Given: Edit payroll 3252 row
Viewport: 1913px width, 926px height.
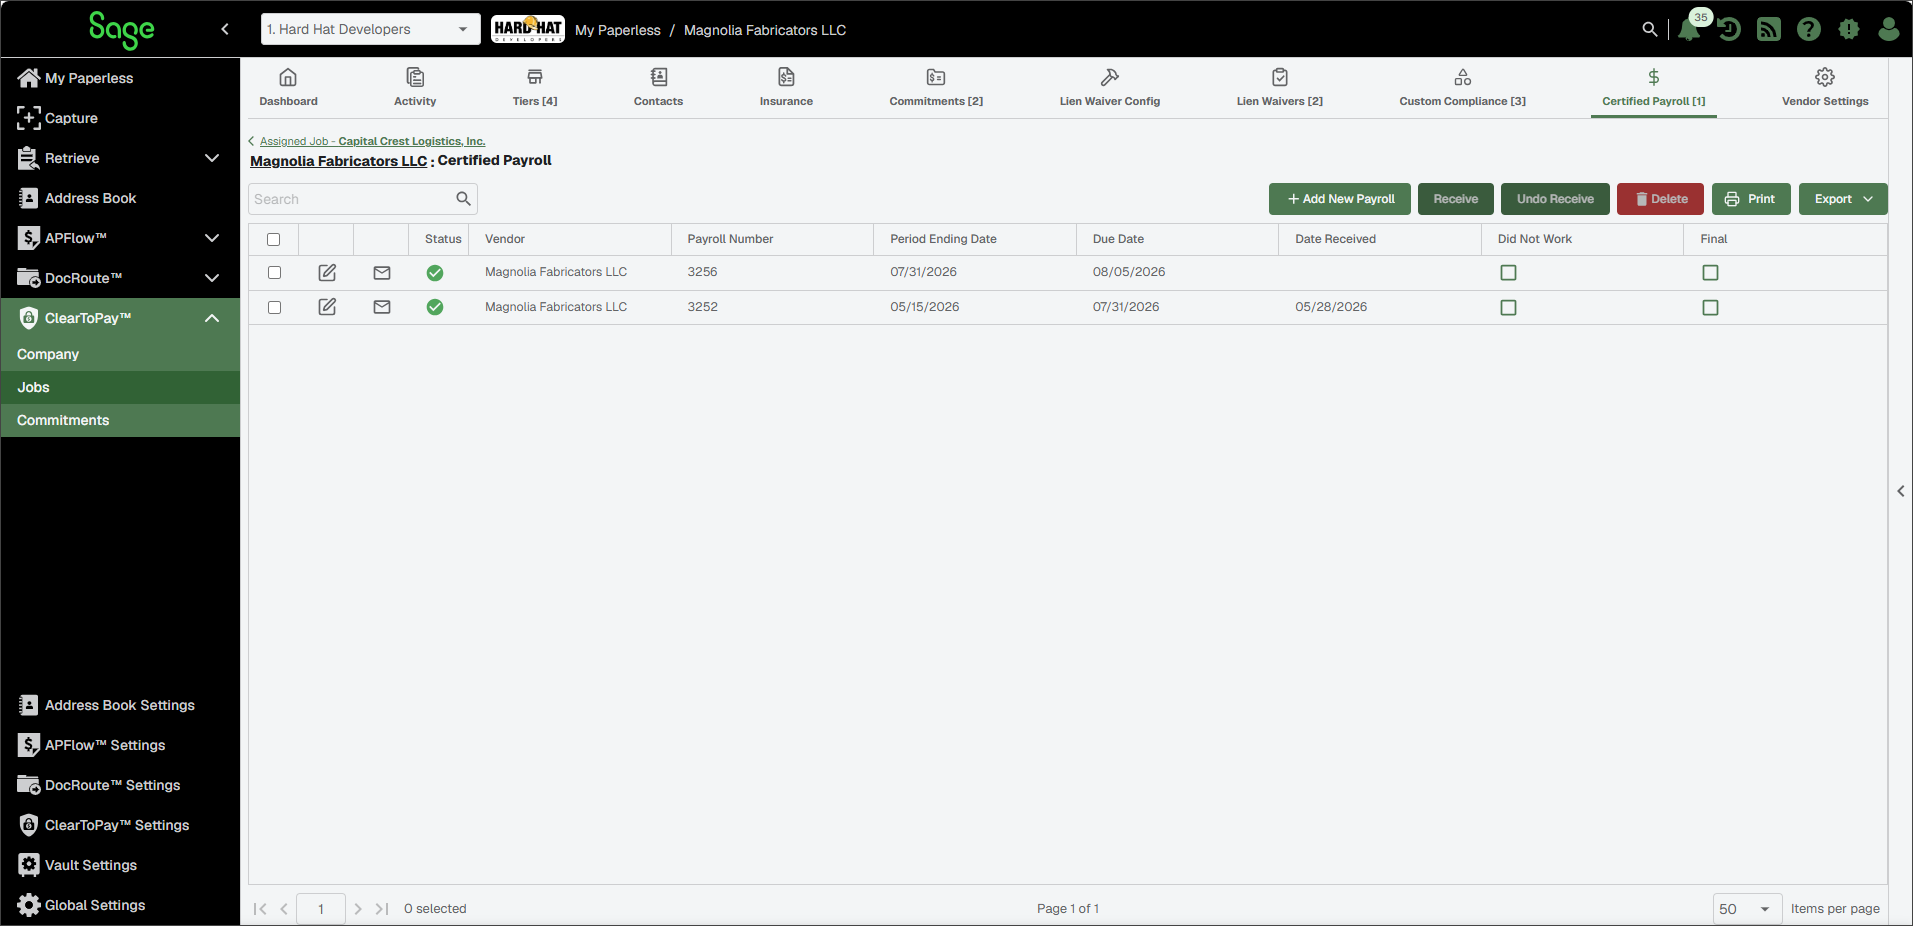Looking at the screenshot, I should tap(327, 307).
